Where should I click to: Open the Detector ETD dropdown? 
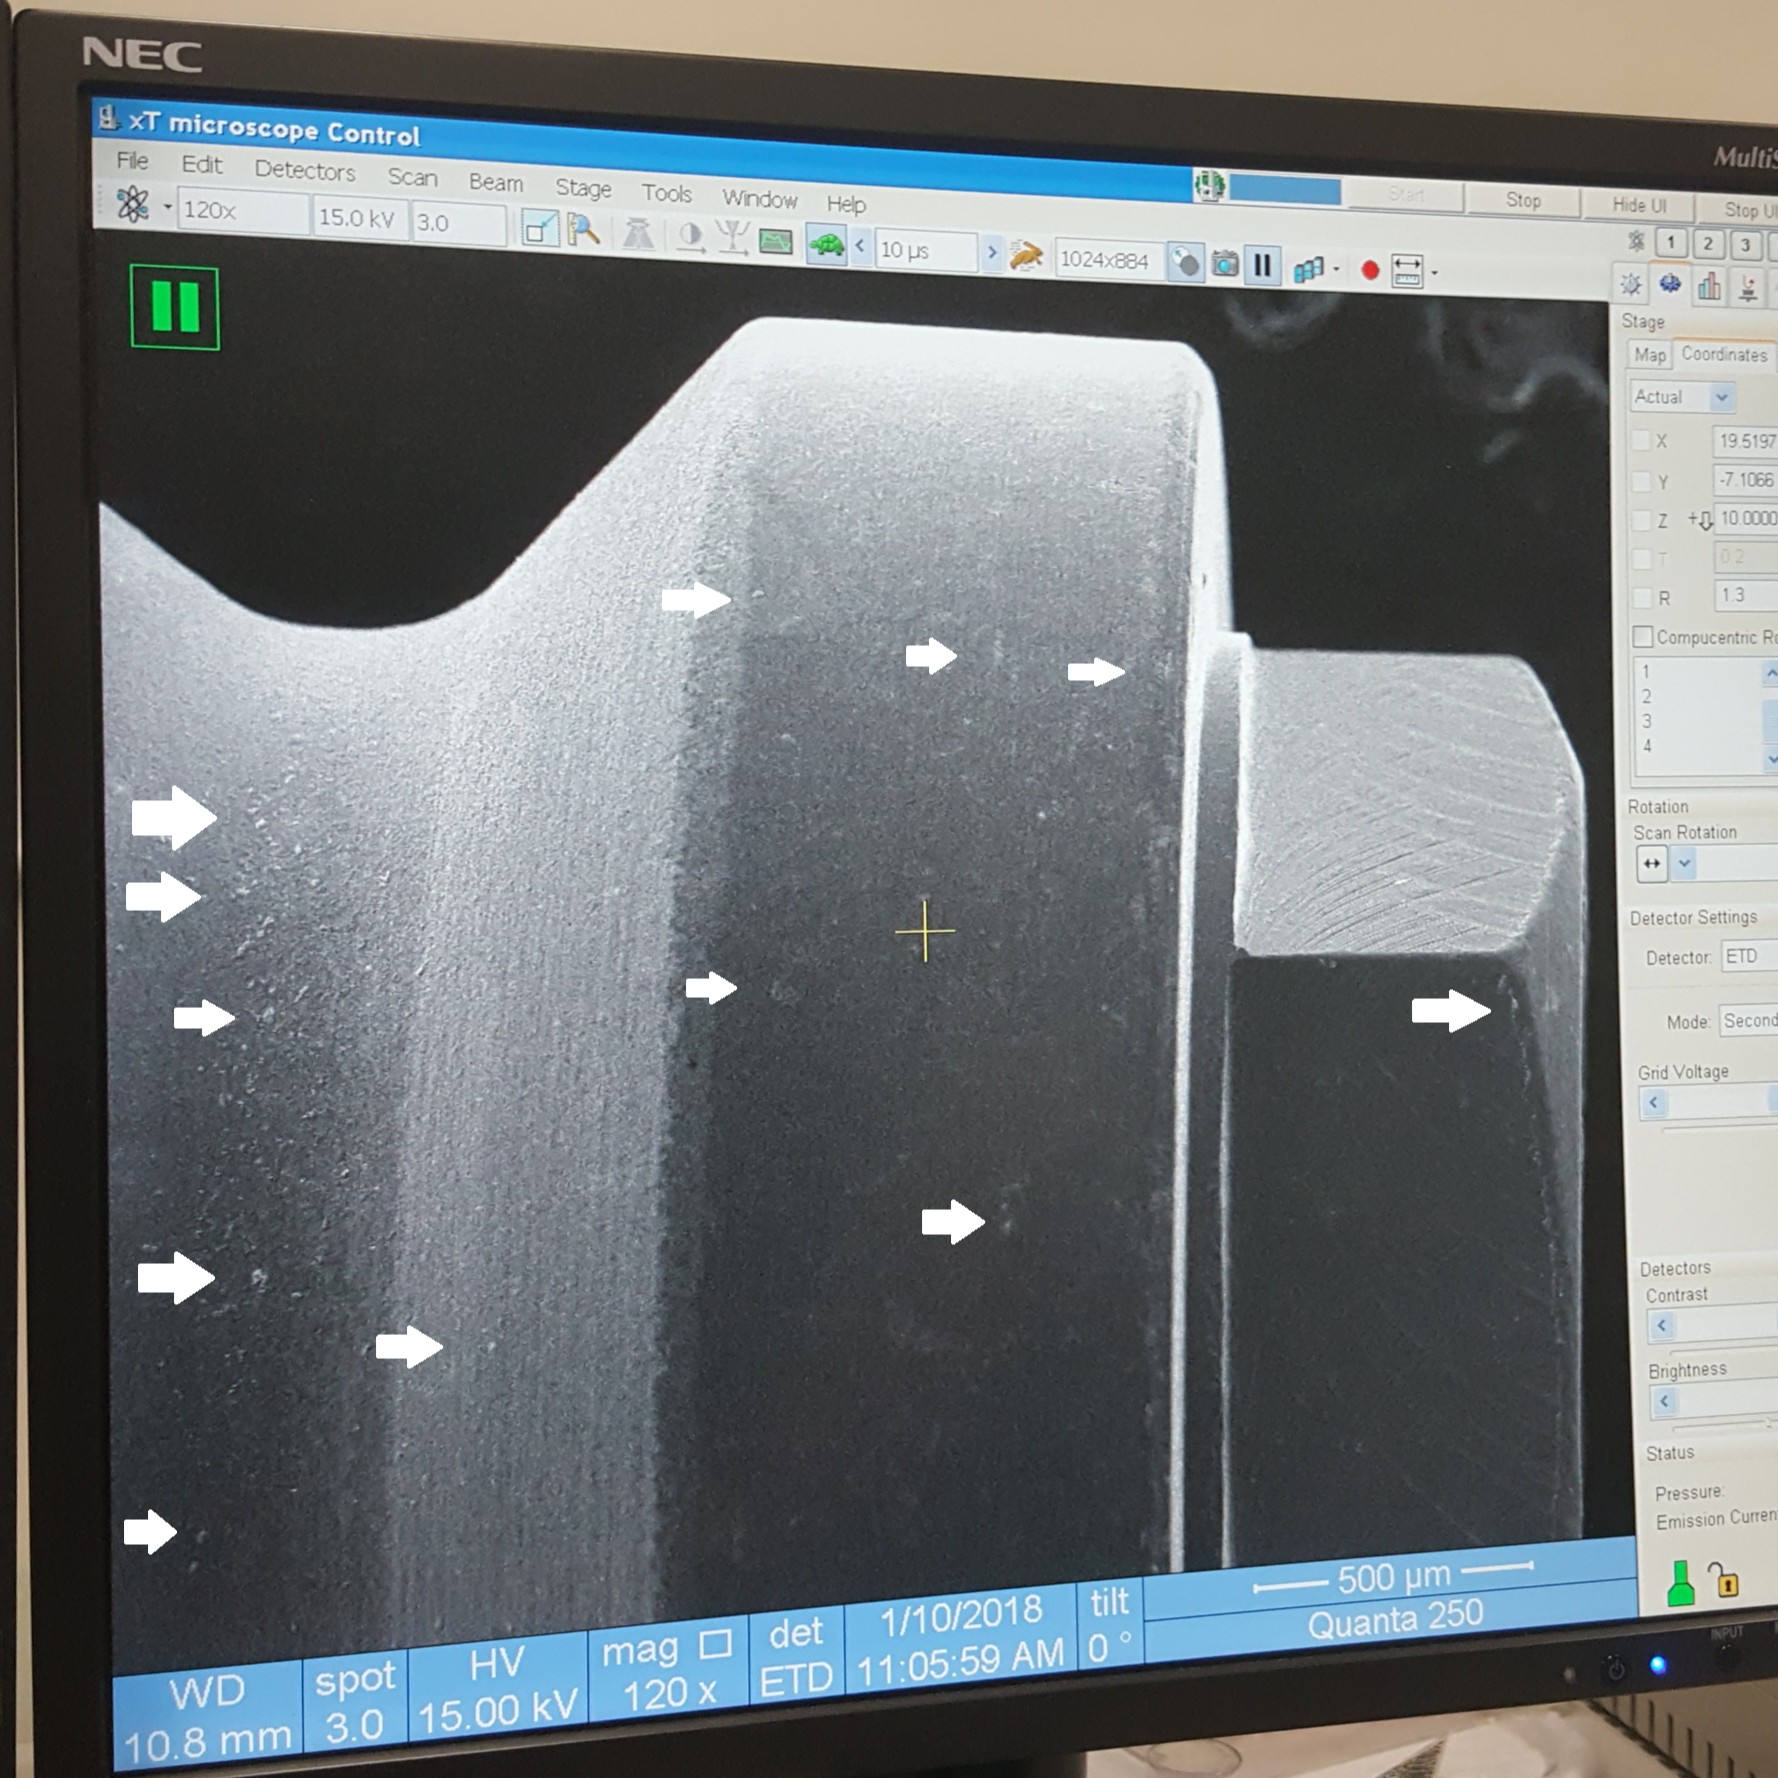[x=1747, y=957]
